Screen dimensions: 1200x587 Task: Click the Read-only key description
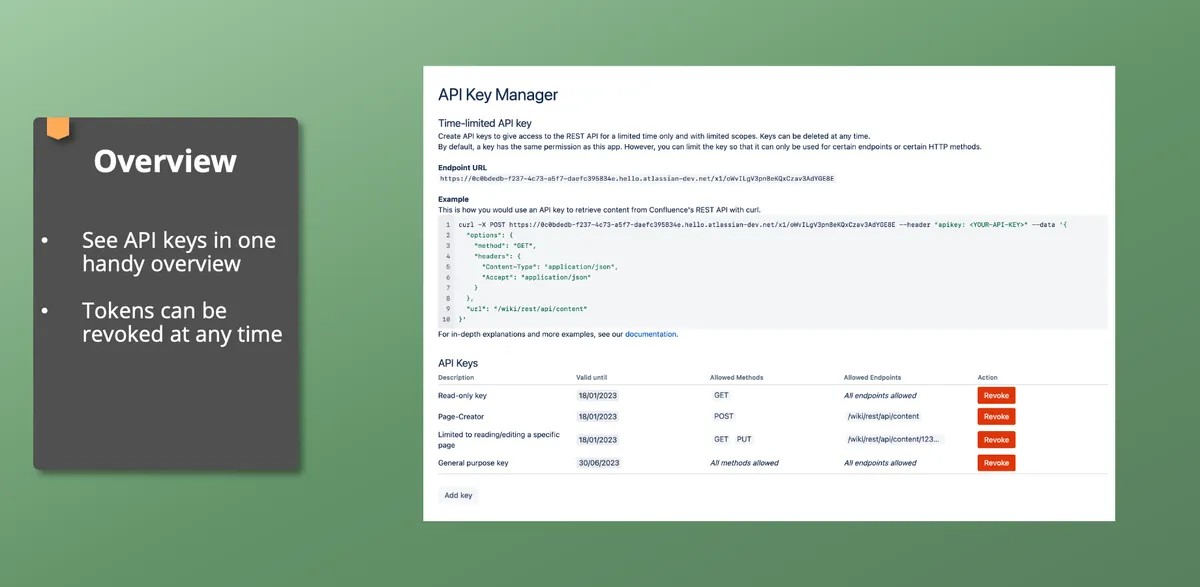coord(461,396)
